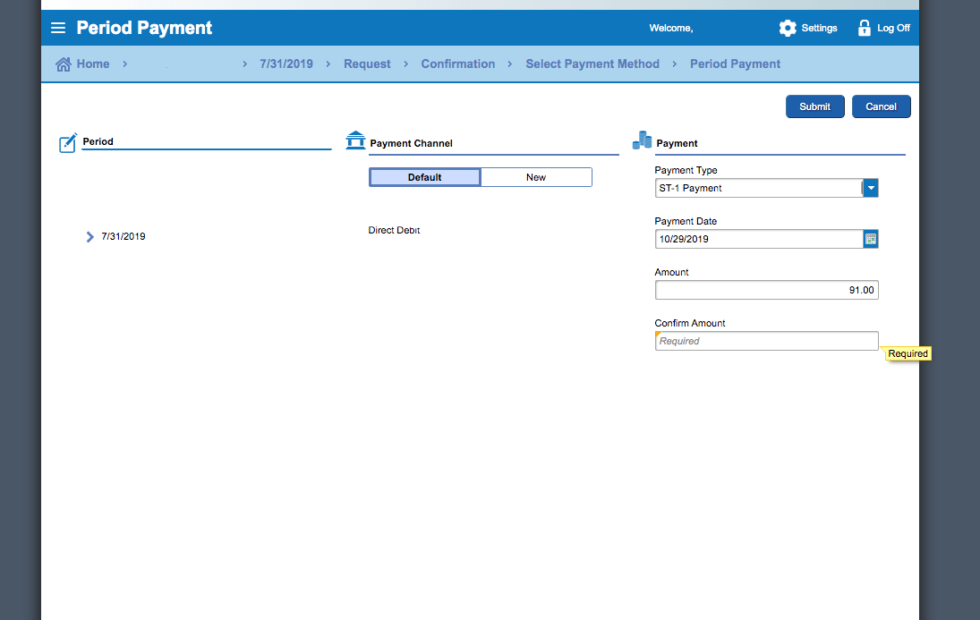
Task: Expand the 7/31/2019 period row
Action: (90, 237)
